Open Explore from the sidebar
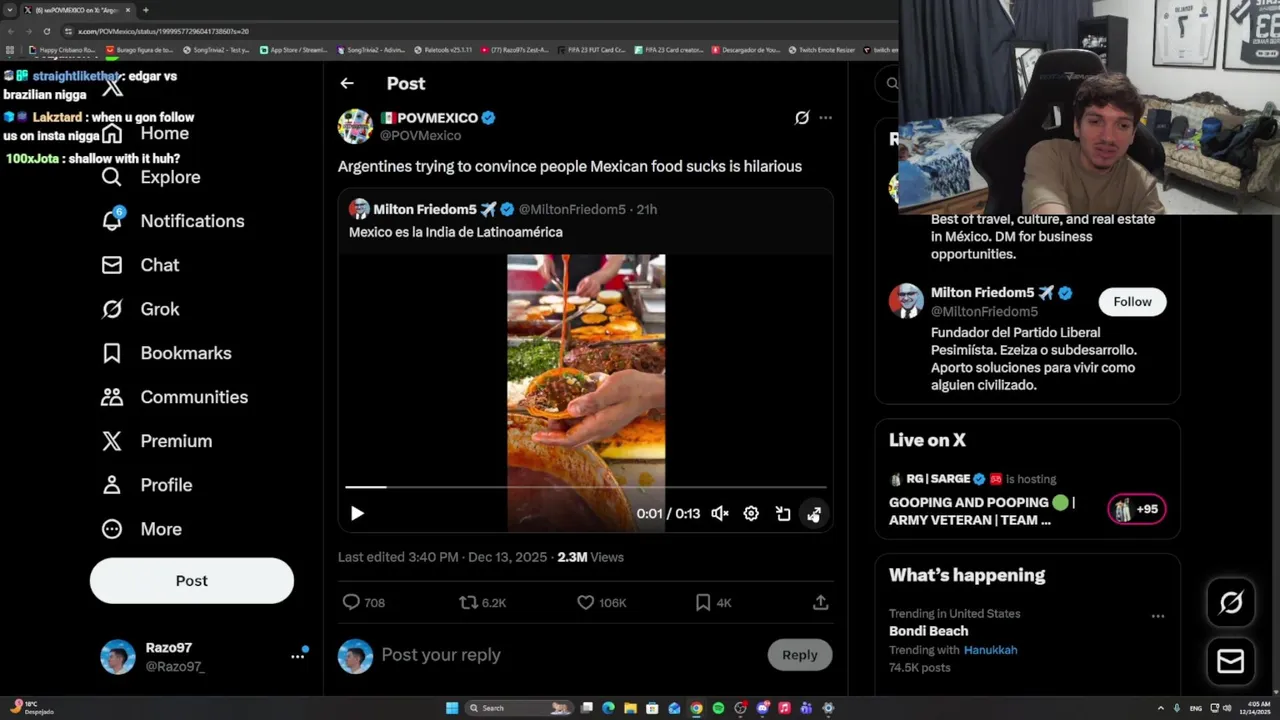Image resolution: width=1280 pixels, height=720 pixels. [x=151, y=177]
